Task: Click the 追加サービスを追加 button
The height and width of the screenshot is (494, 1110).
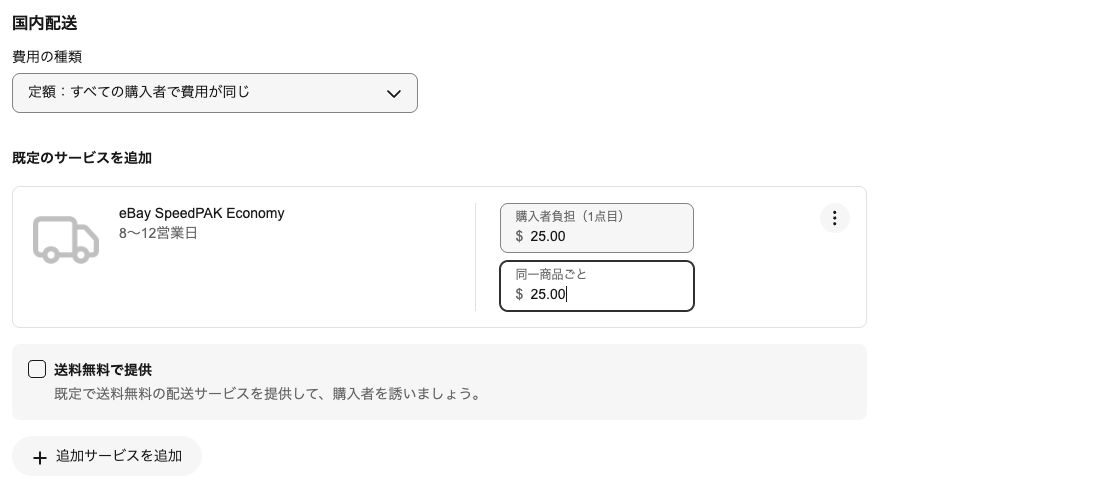Action: [107, 456]
